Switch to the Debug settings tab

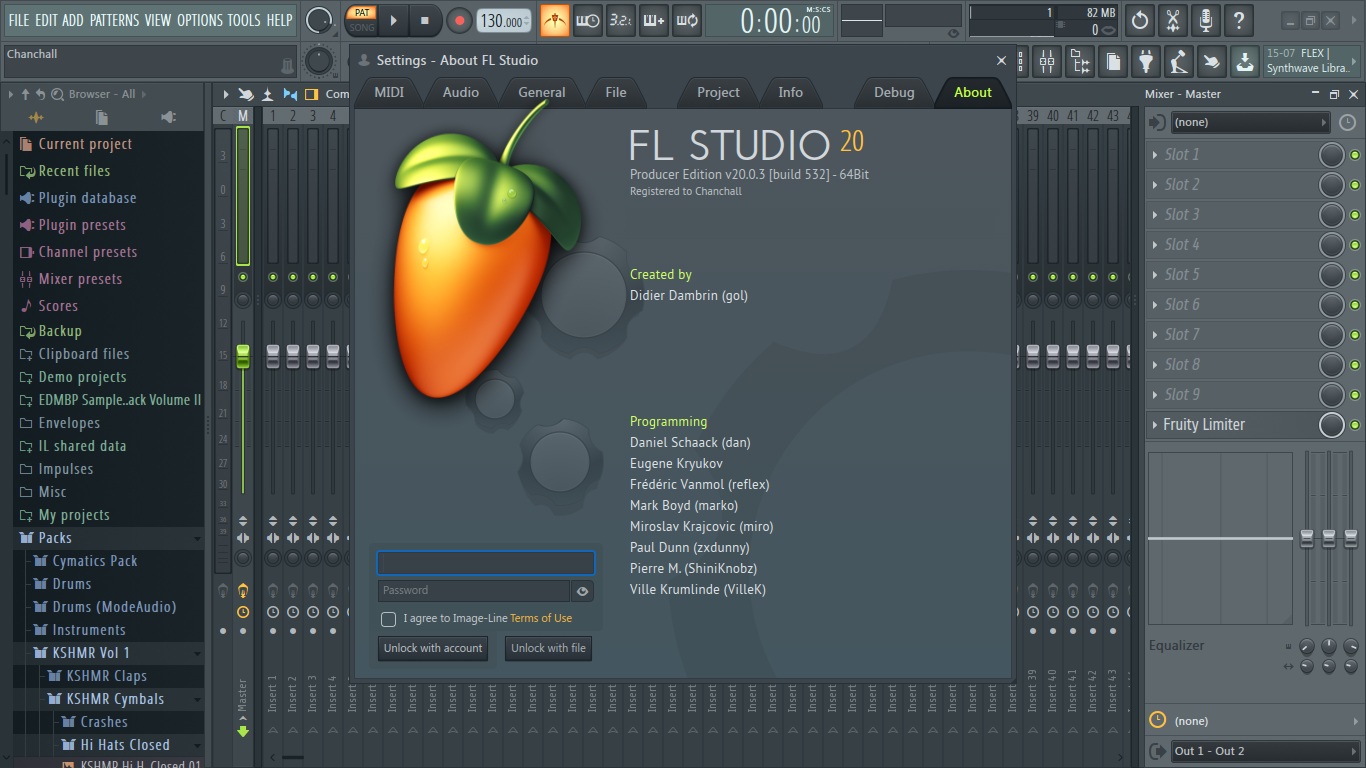894,92
